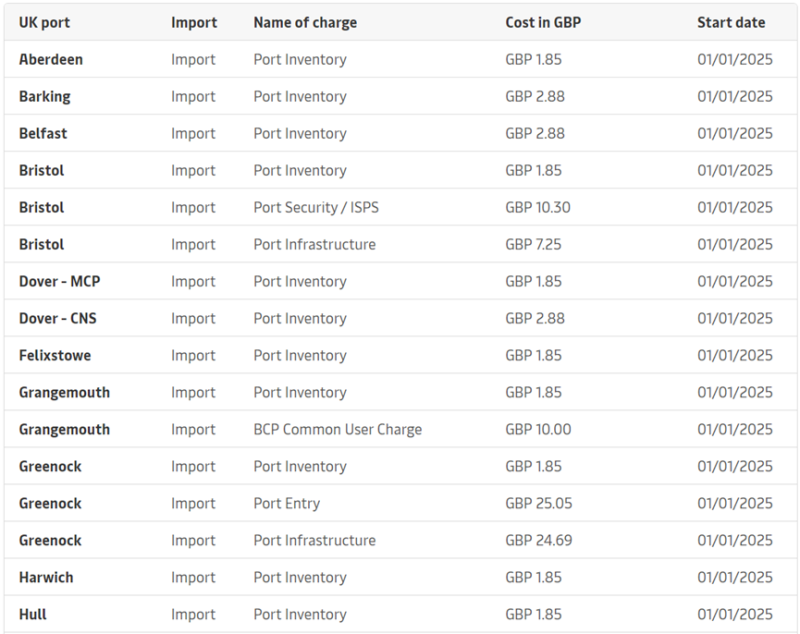Select the GBP 10.00 cost cell
This screenshot has height=634, width=800.
[x=538, y=429]
